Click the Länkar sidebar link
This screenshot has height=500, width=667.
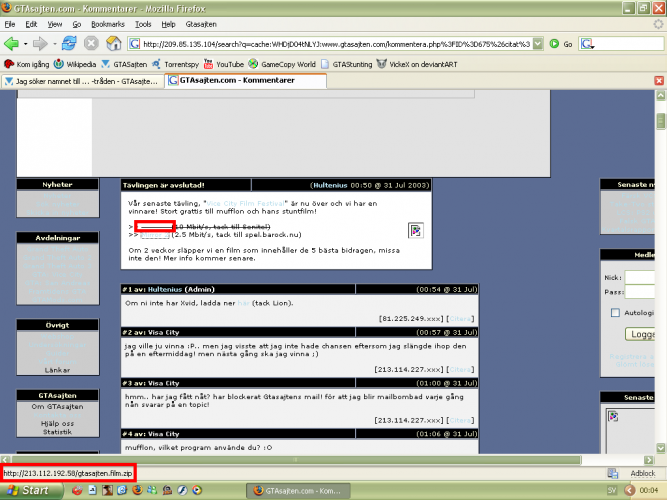pos(57,370)
